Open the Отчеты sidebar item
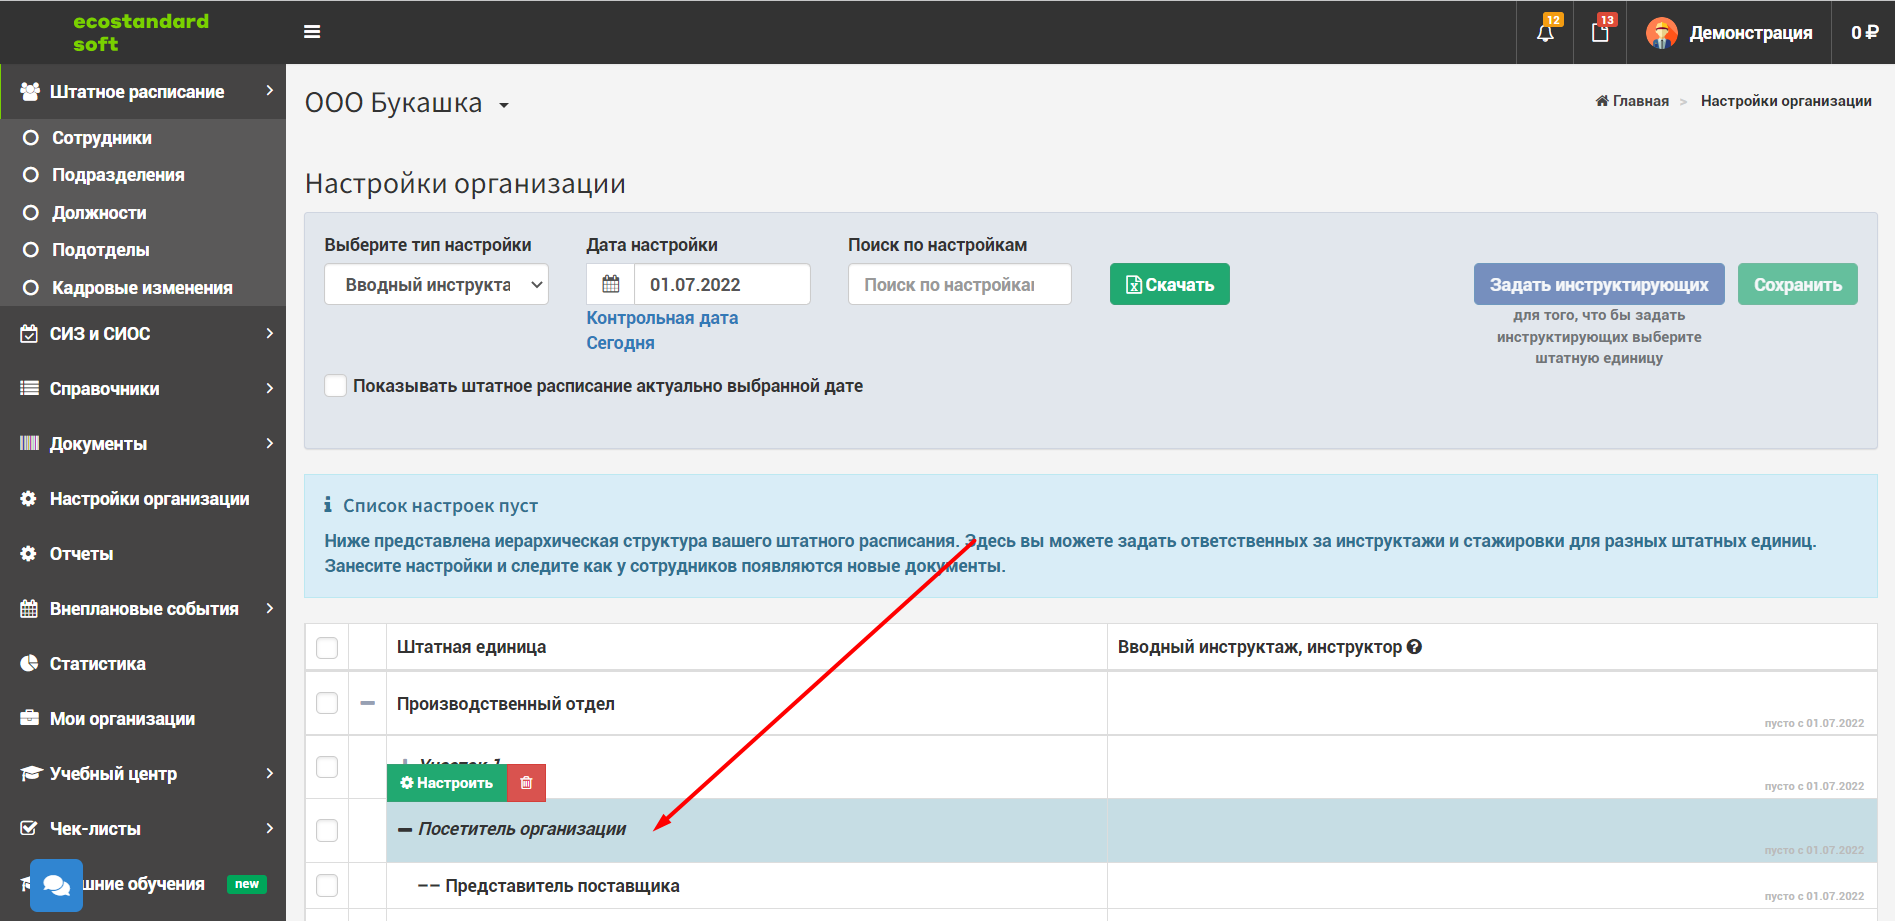Image resolution: width=1895 pixels, height=921 pixels. [x=81, y=554]
